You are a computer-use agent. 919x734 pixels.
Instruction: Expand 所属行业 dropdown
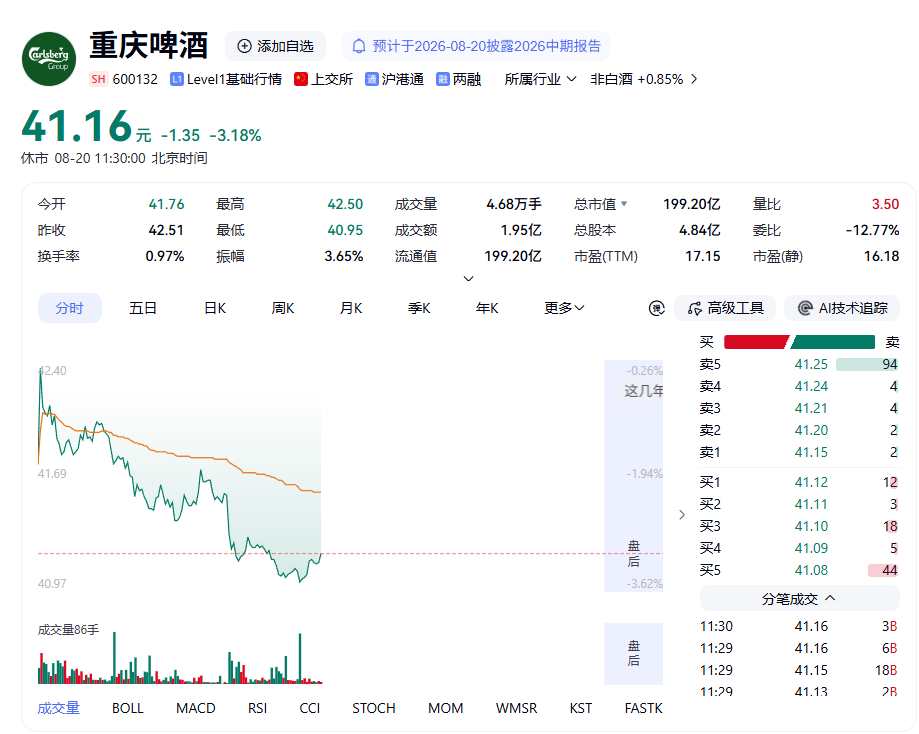tap(540, 79)
